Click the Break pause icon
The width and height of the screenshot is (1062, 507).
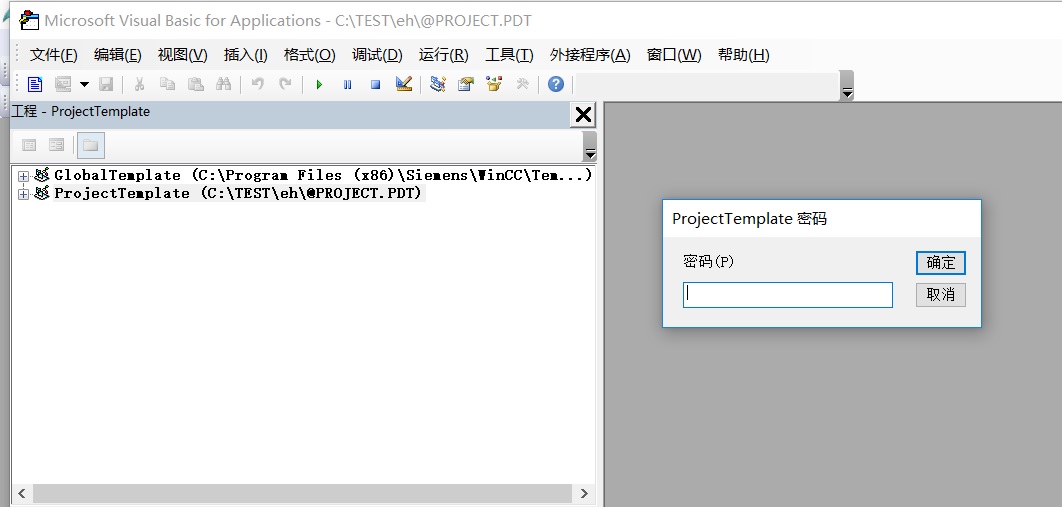point(347,85)
